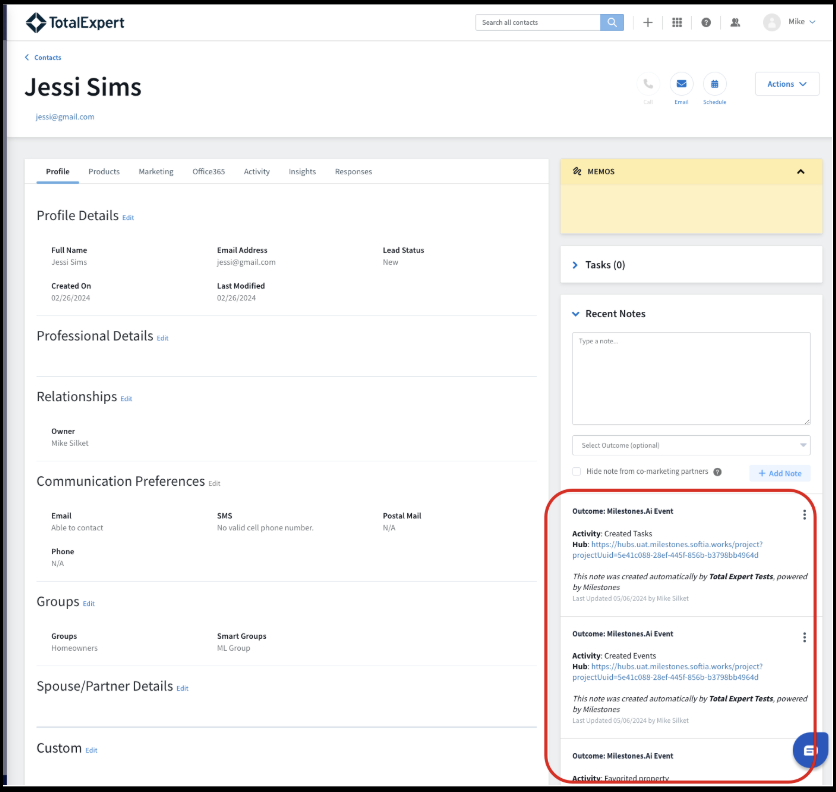Click the Lead Status value New
The image size is (836, 792).
pyautogui.click(x=390, y=262)
